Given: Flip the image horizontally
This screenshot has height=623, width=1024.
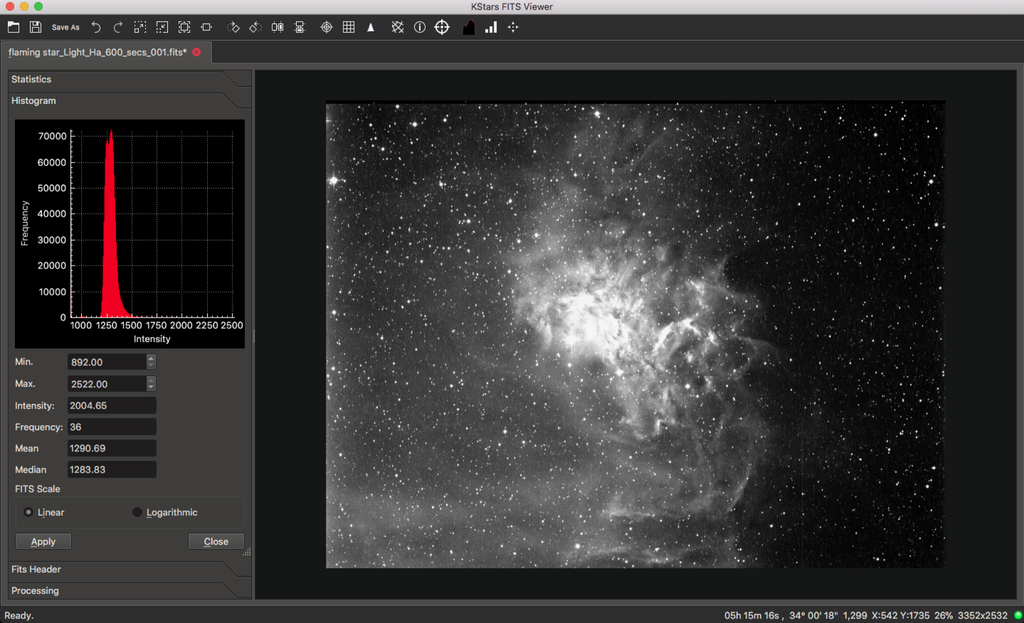Looking at the screenshot, I should coord(278,27).
